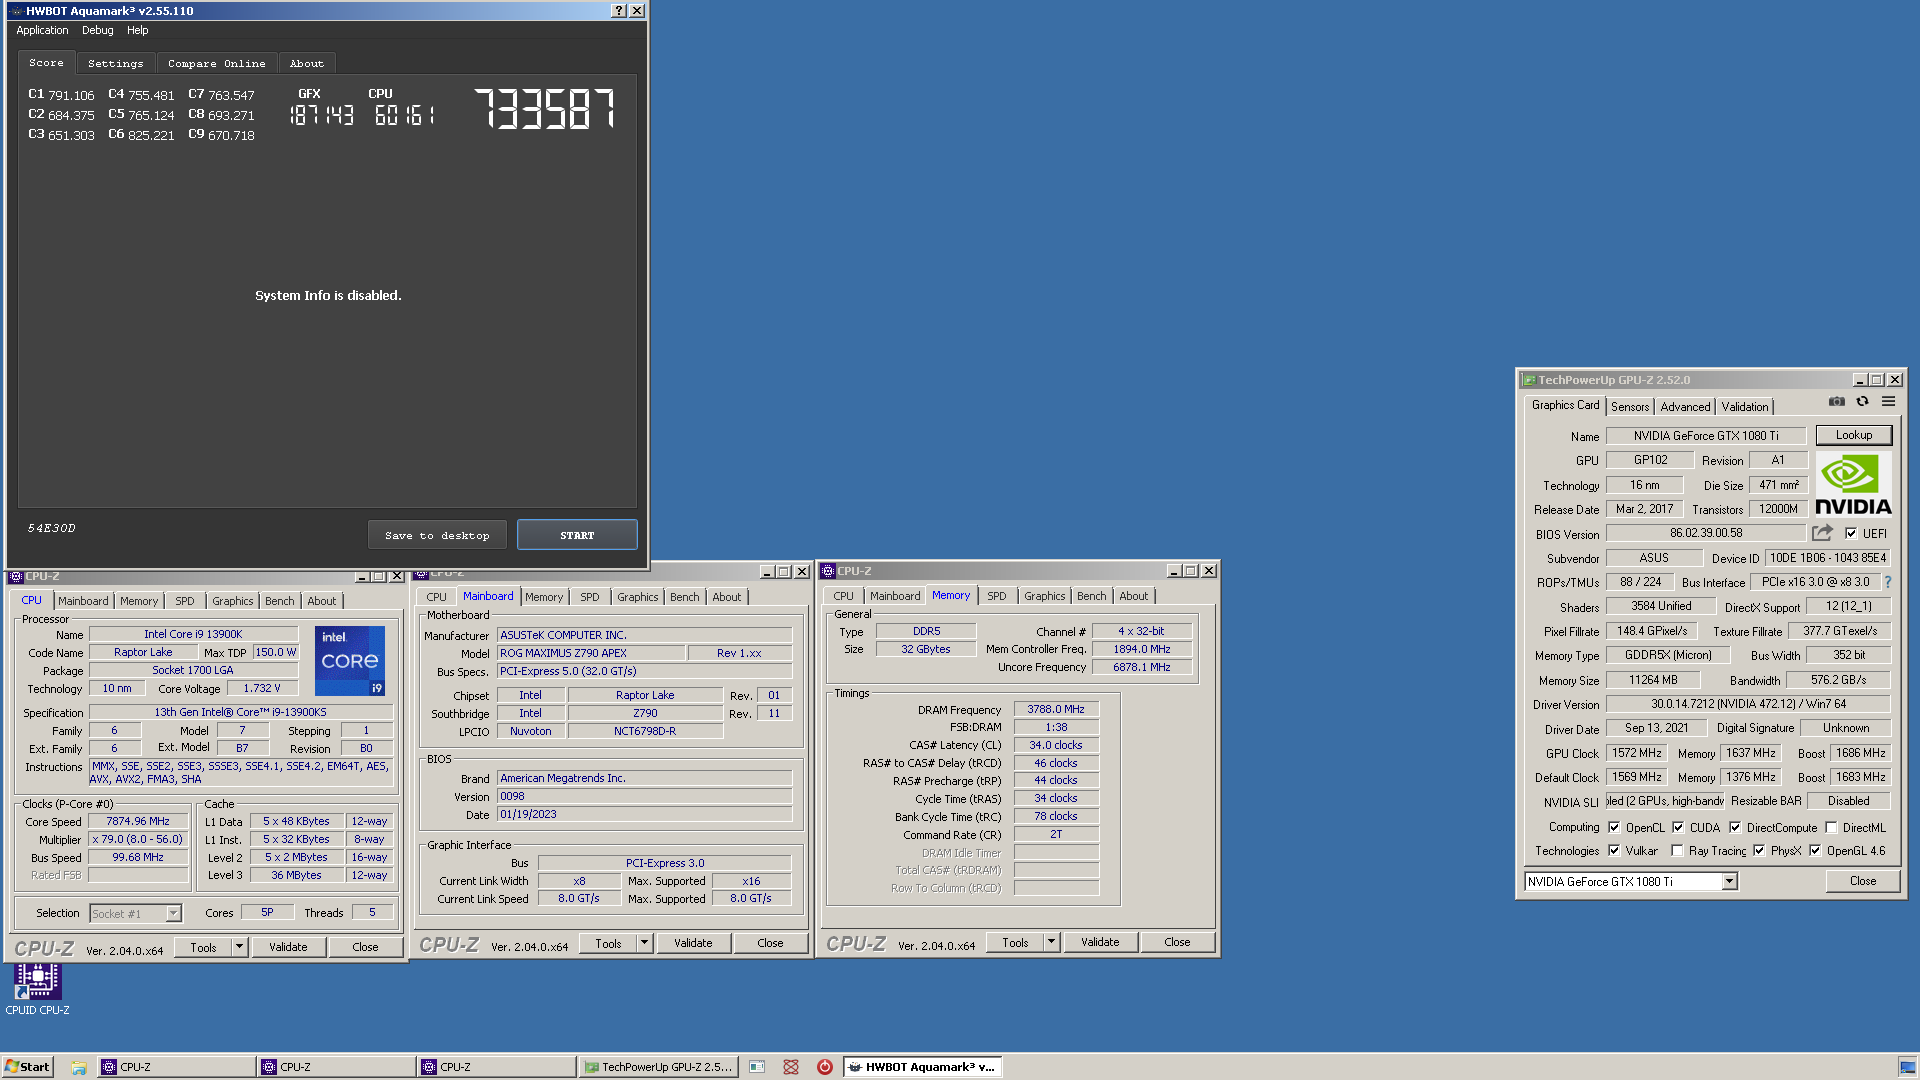This screenshot has height=1080, width=1920.
Task: Switch to Aquamark Settings tab
Action: pyautogui.click(x=116, y=63)
